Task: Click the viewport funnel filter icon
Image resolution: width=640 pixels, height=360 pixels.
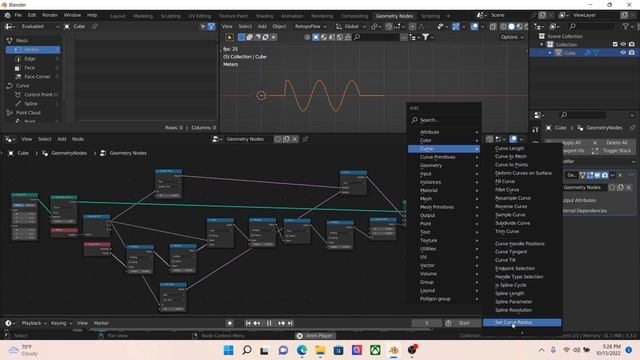Action: tap(426, 37)
